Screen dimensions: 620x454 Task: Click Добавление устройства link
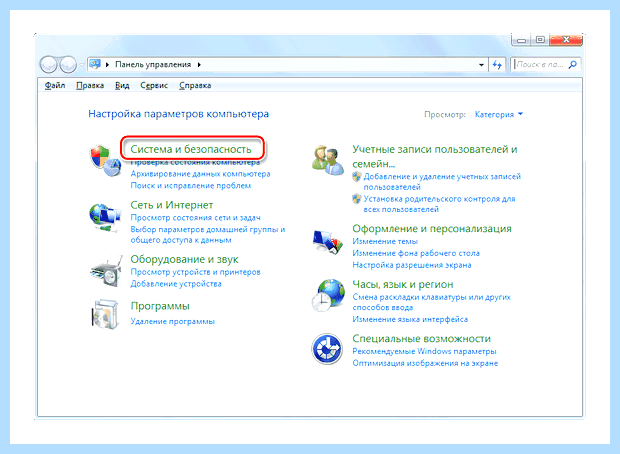176,284
